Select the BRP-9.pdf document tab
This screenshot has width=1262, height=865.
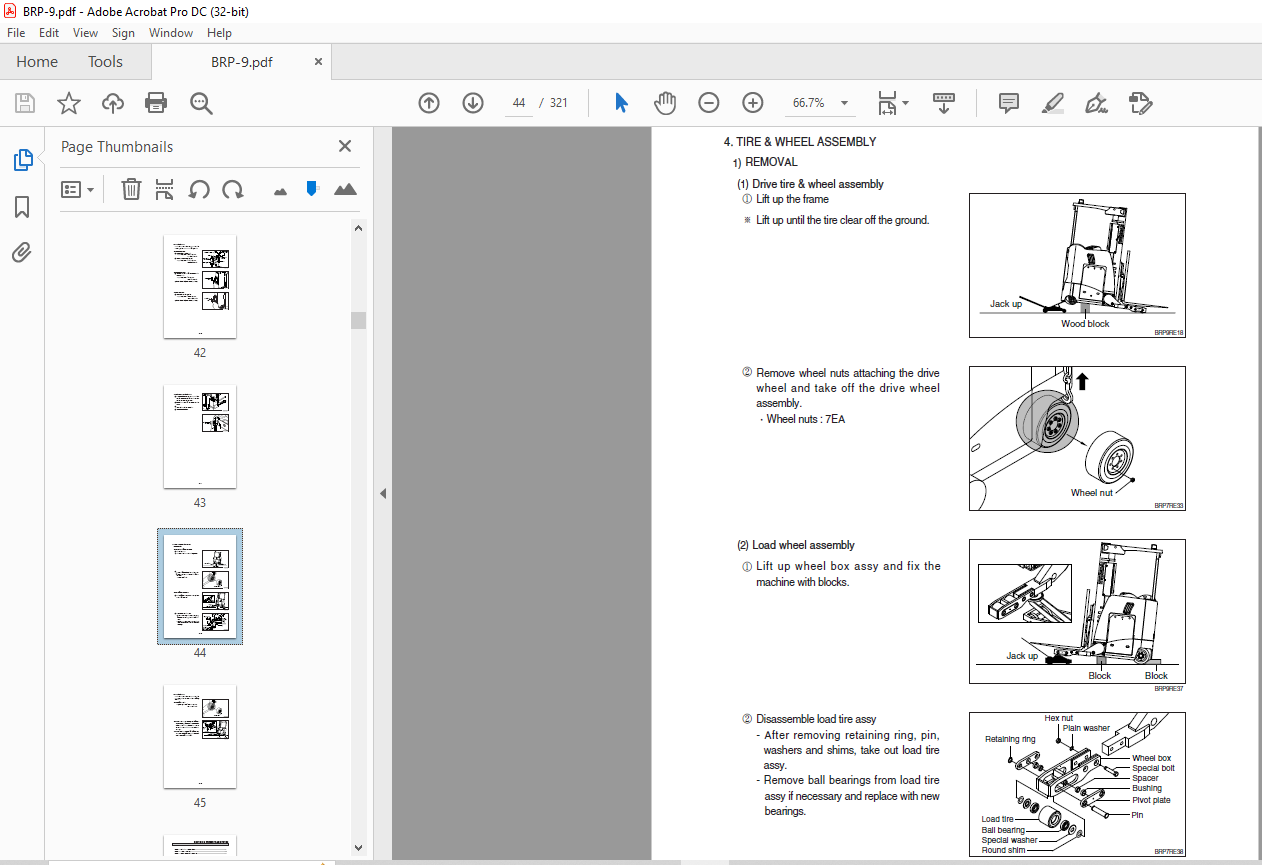coord(241,62)
